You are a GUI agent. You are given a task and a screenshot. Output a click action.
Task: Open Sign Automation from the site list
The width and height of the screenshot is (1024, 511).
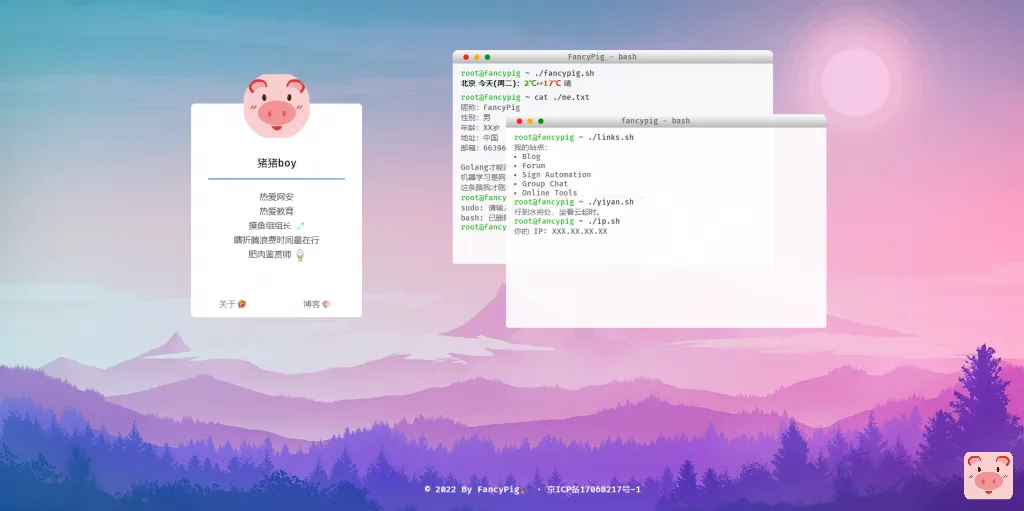(556, 175)
